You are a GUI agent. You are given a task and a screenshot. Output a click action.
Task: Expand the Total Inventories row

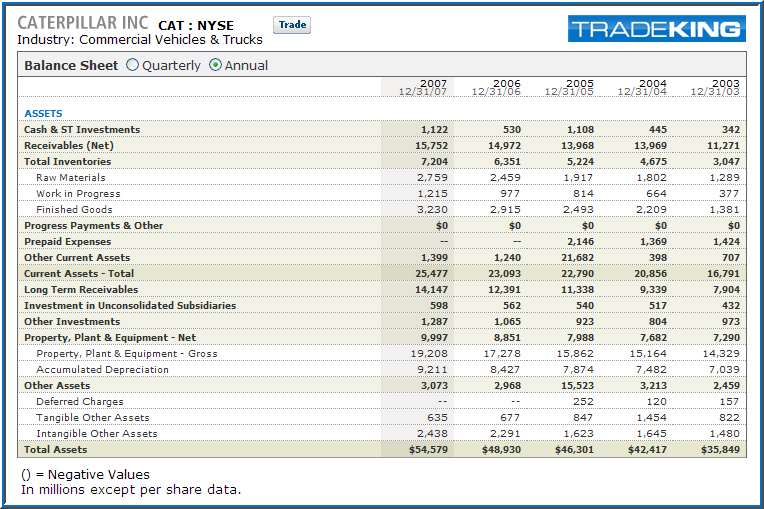67,161
